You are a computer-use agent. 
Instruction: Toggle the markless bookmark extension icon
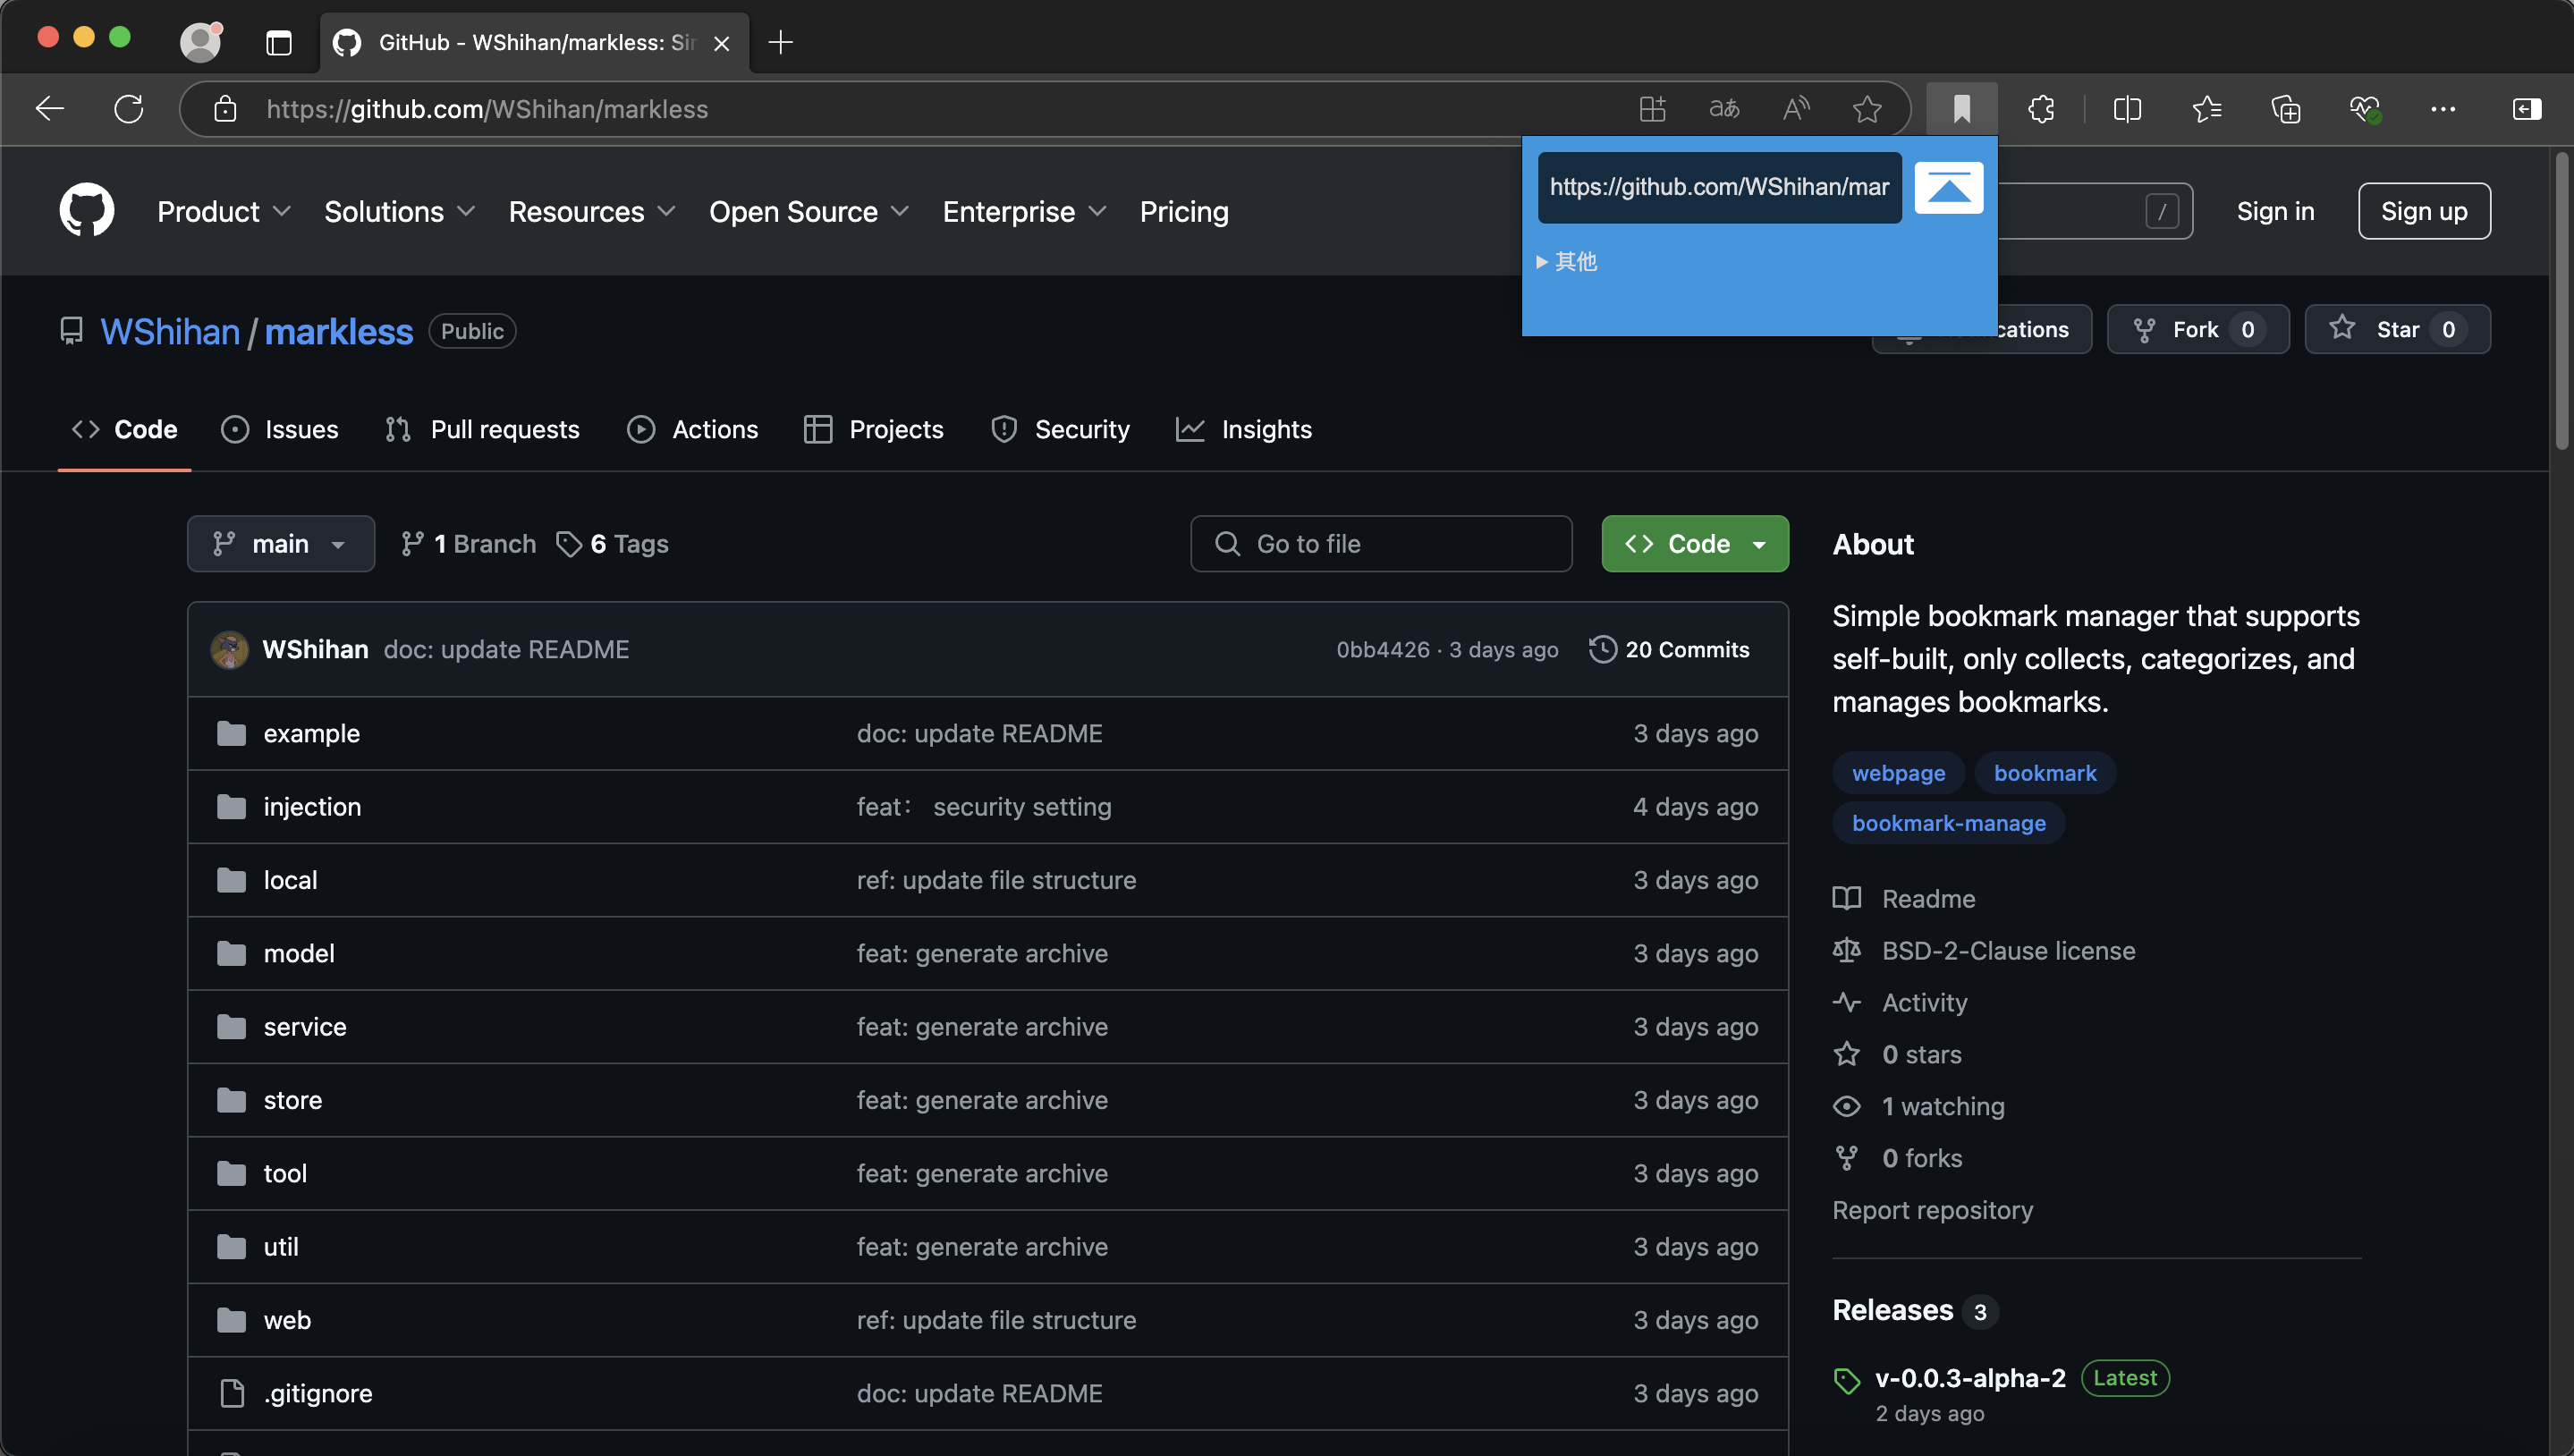point(1962,108)
